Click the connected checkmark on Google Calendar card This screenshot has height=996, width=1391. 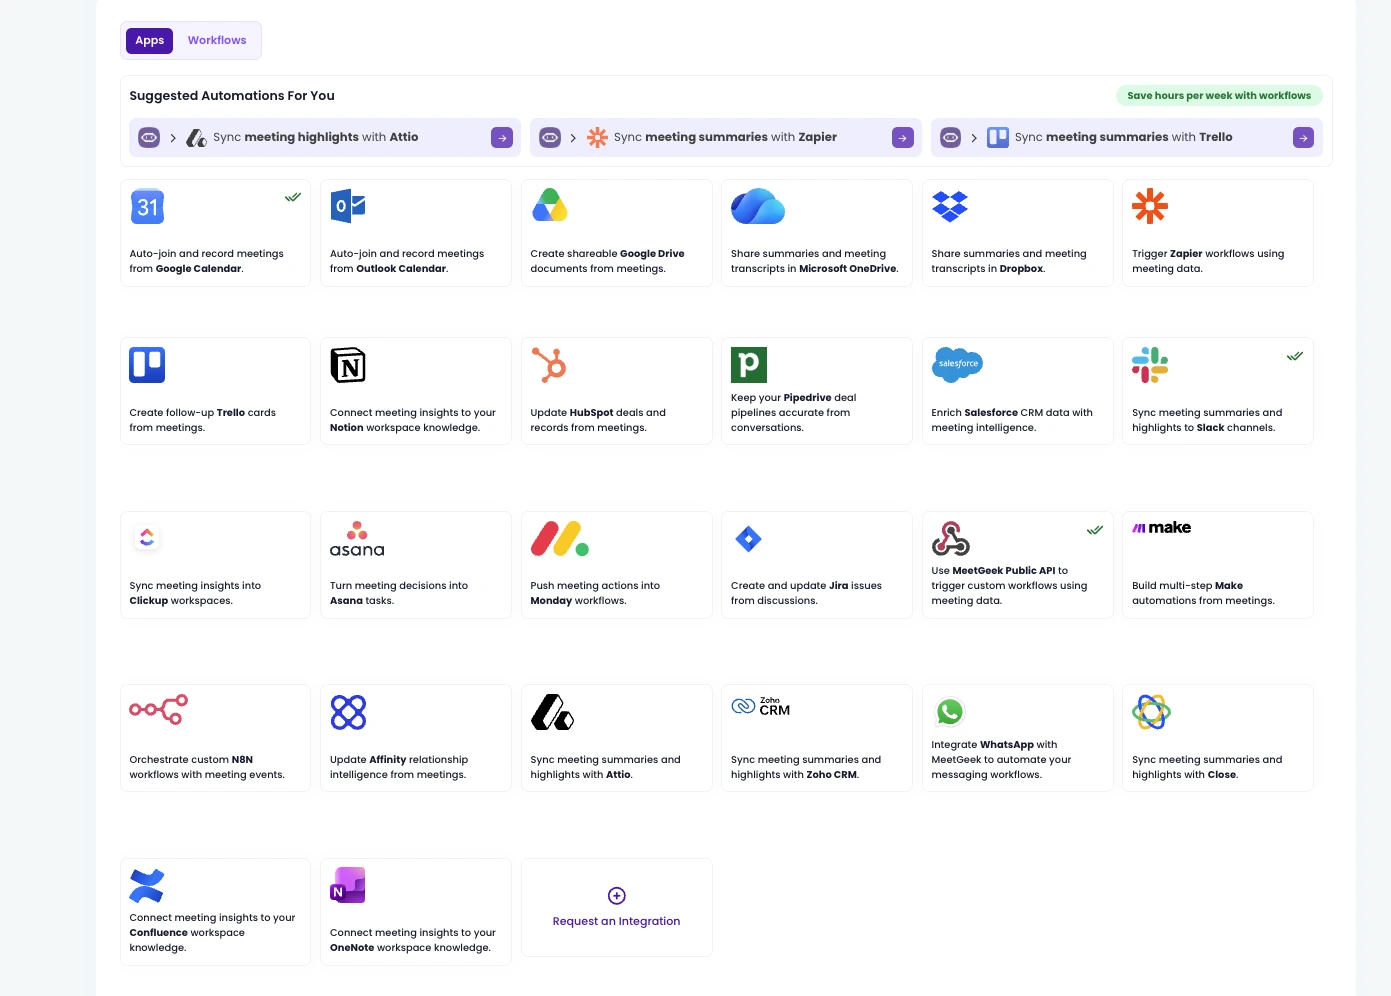click(293, 197)
